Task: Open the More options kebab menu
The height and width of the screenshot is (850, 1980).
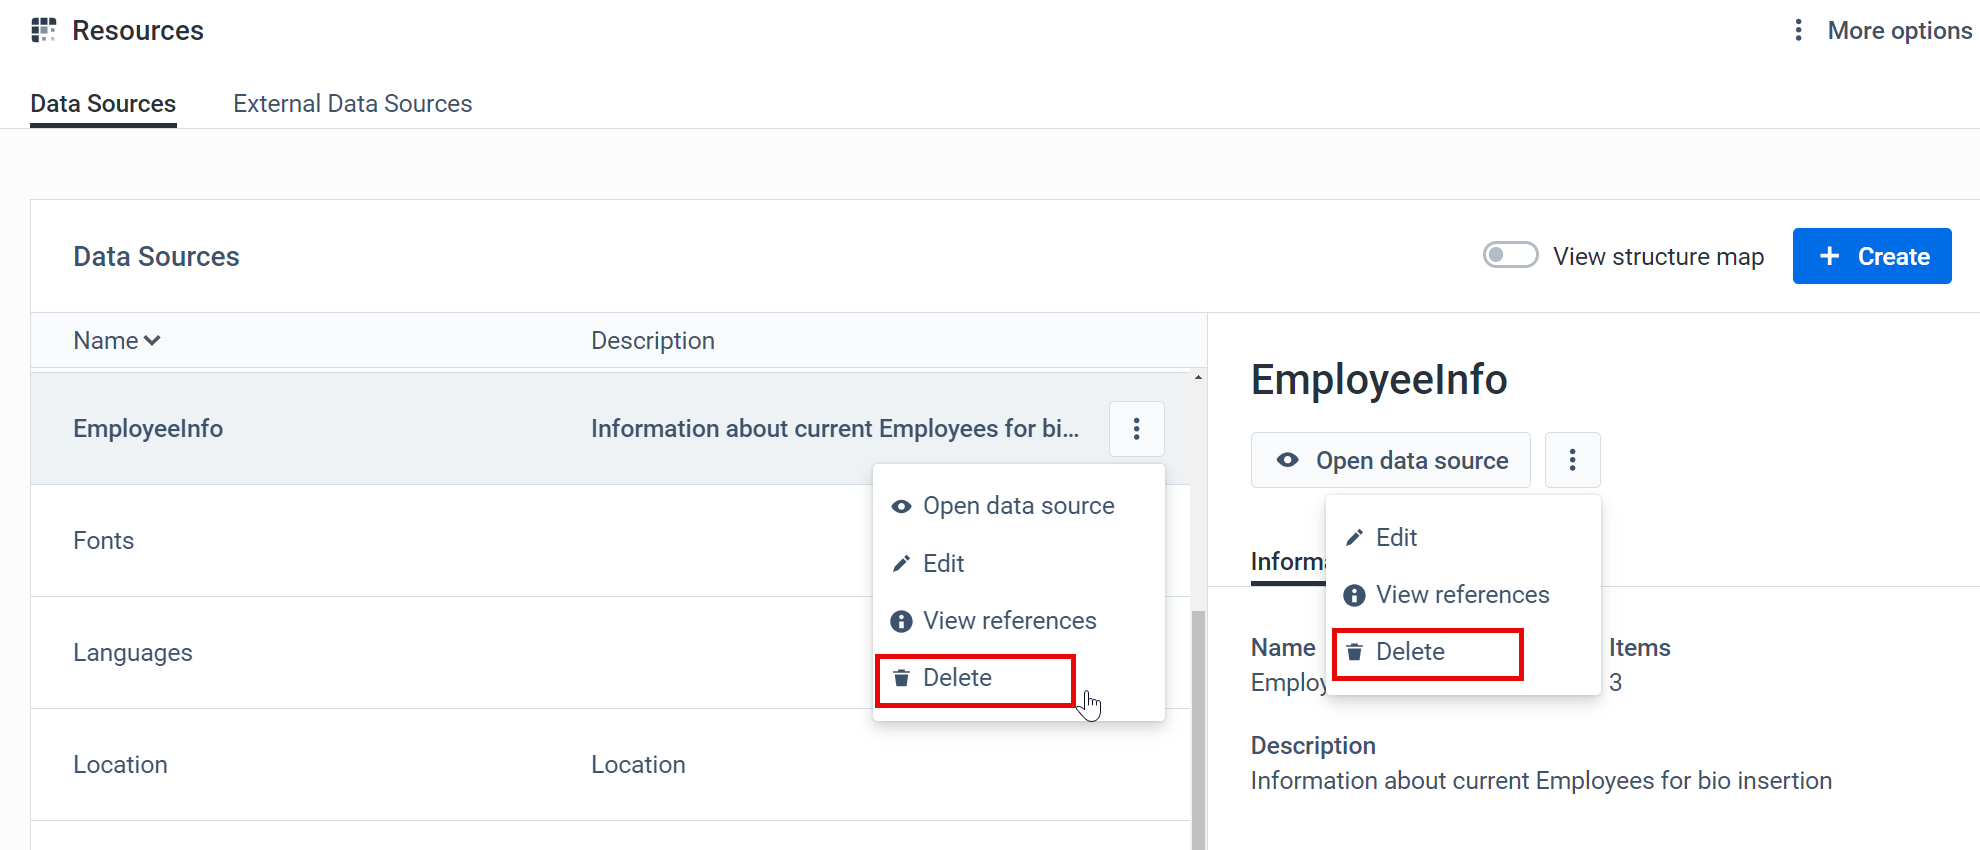Action: click(1798, 30)
